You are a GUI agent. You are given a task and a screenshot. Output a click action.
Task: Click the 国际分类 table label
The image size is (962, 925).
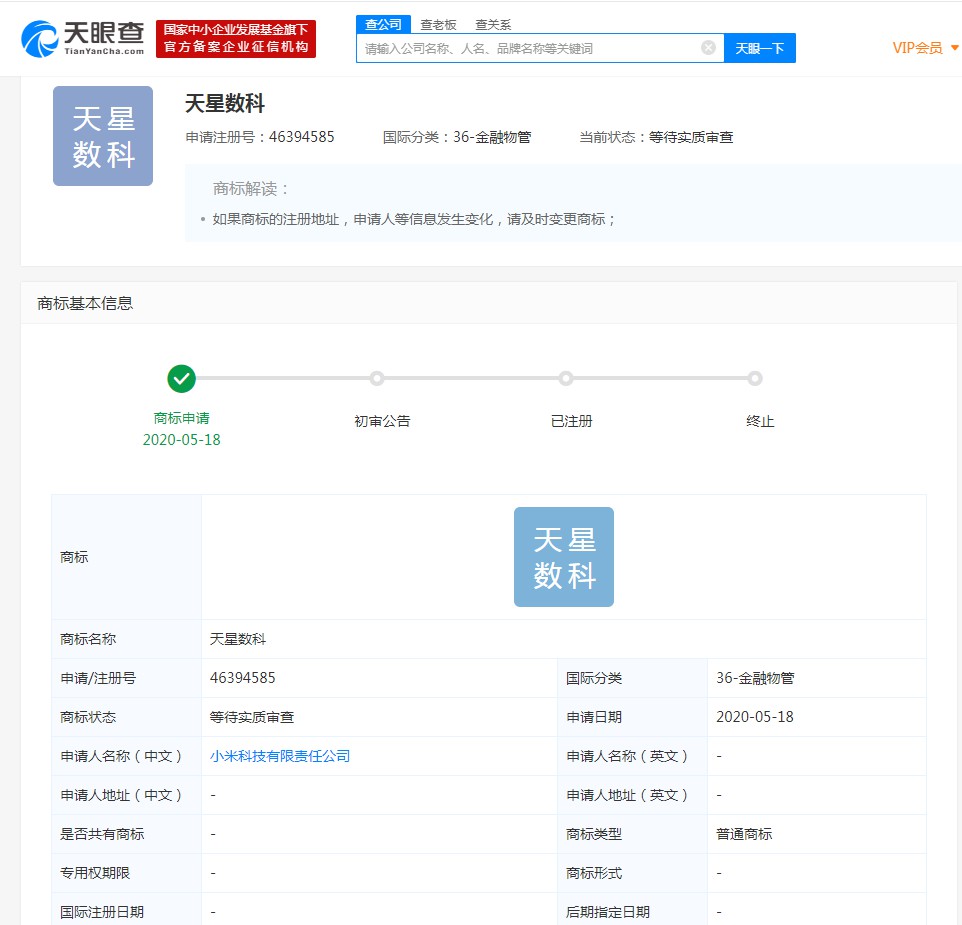(x=594, y=678)
